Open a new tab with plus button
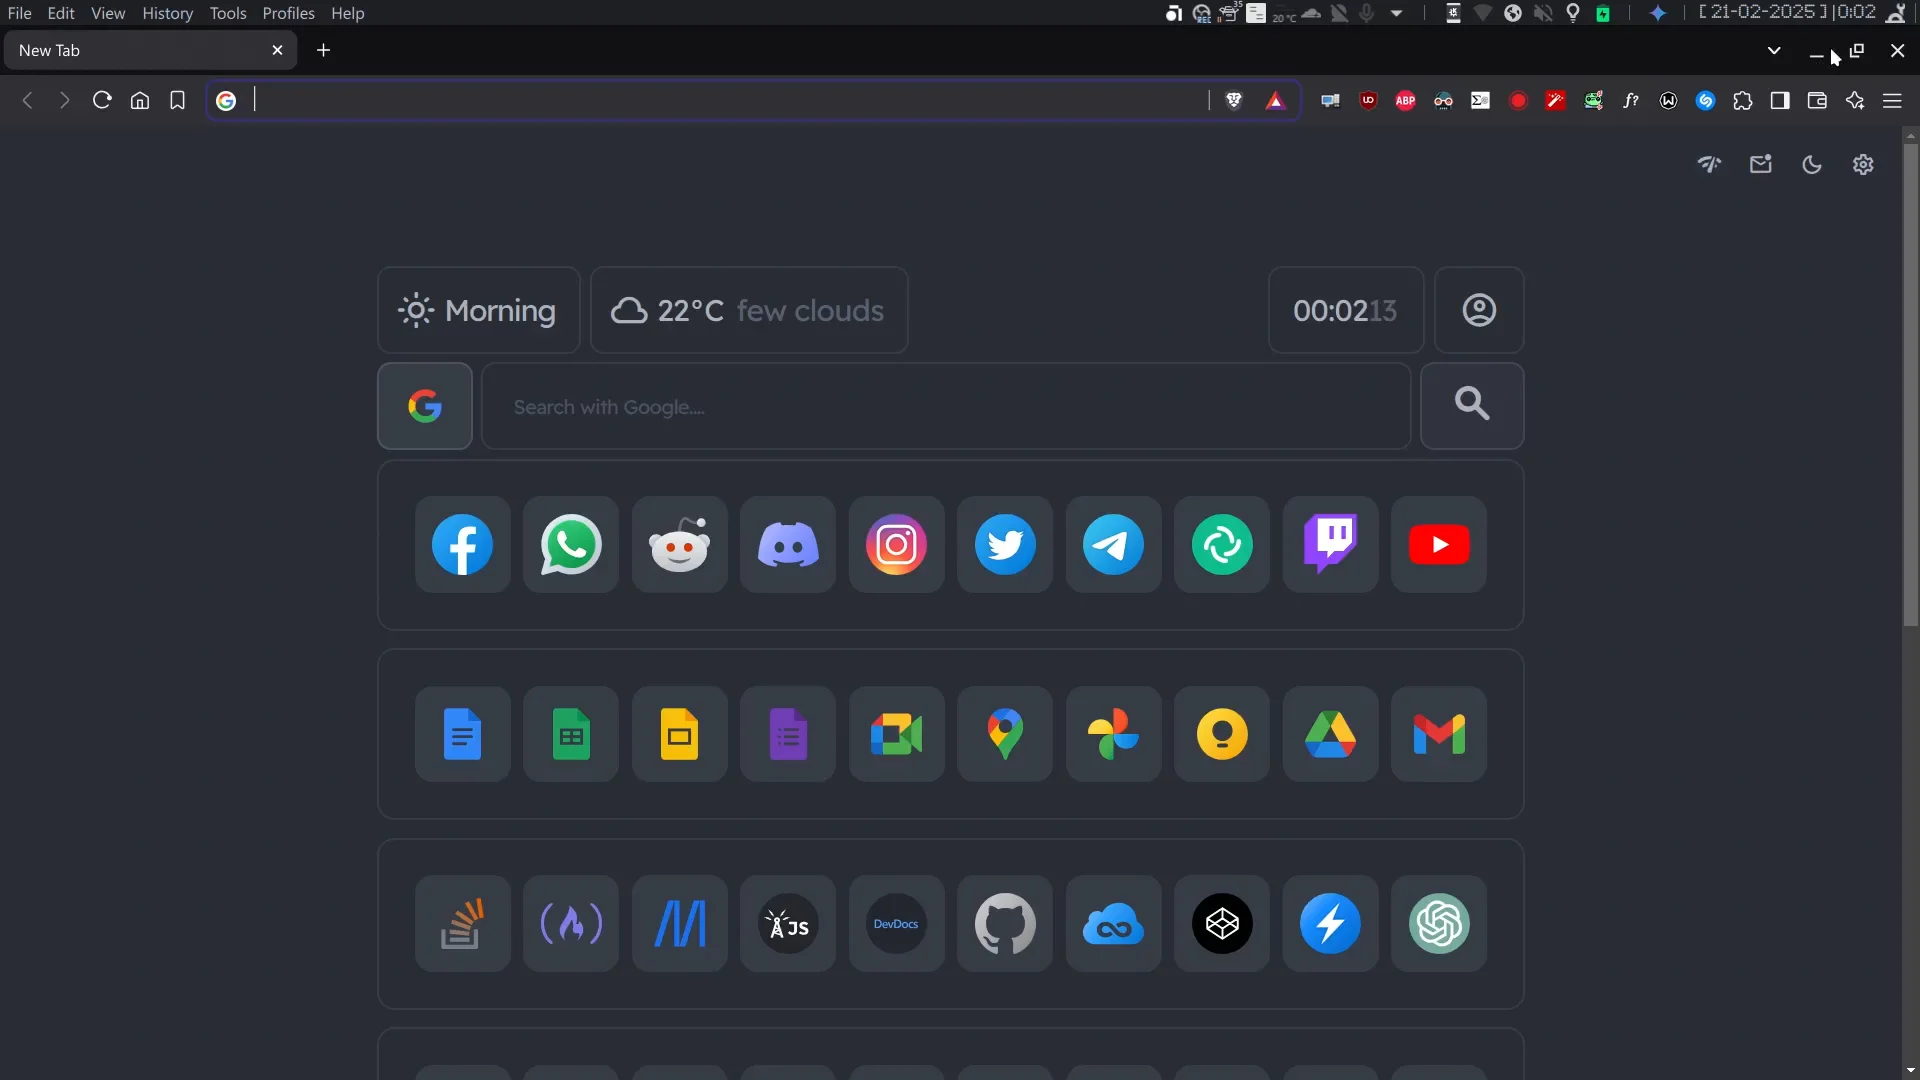 [x=323, y=50]
